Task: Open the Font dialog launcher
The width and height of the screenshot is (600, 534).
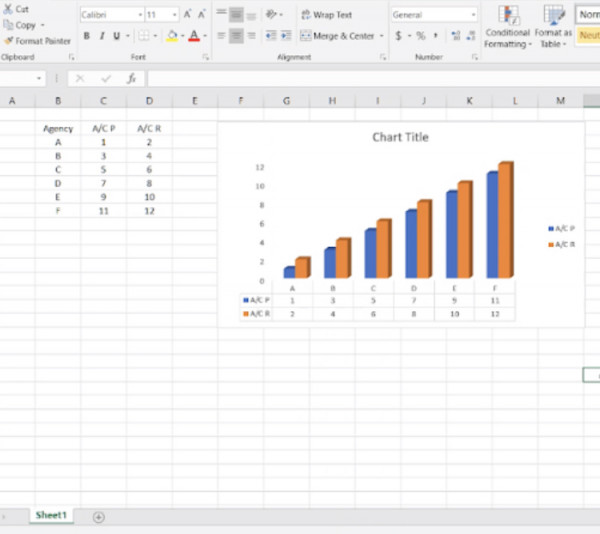Action: 206,57
